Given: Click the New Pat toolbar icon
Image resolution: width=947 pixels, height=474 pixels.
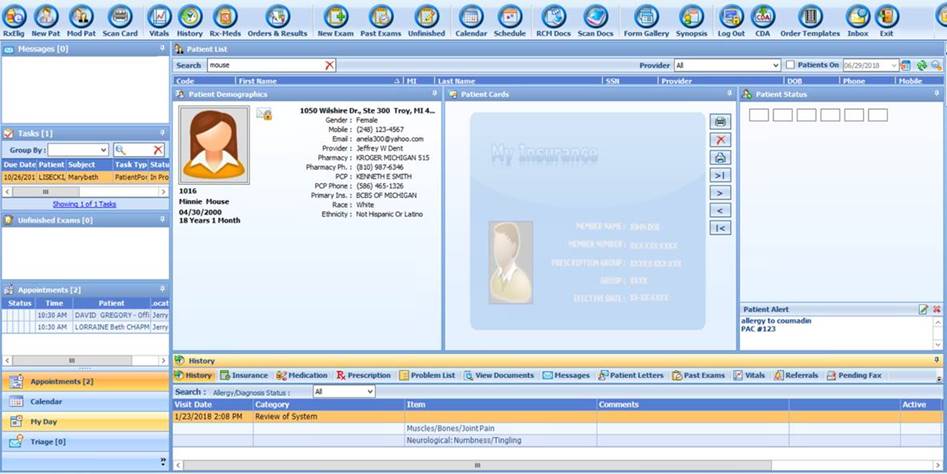Looking at the screenshot, I should point(47,20).
